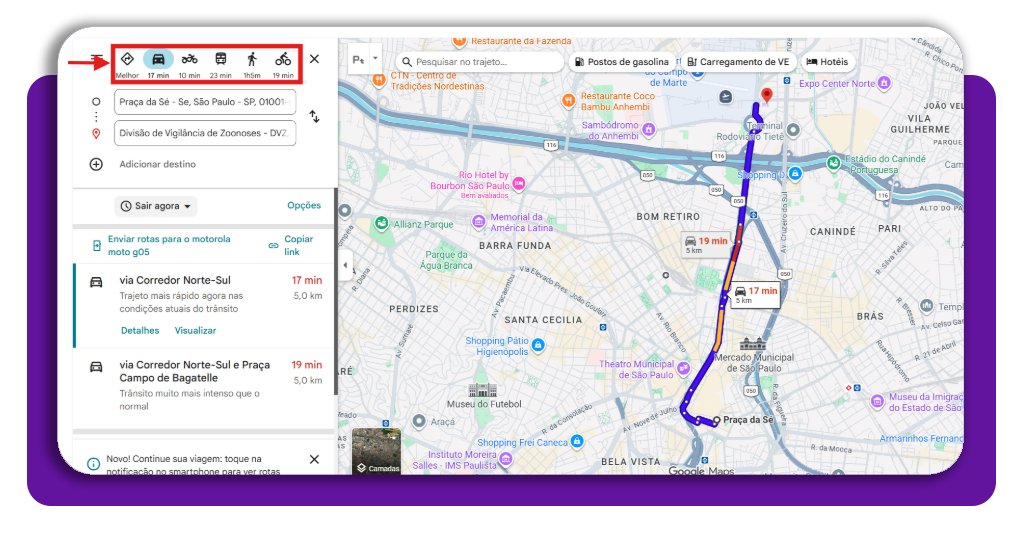Collapse the side panel using the arrow handle
1024x536 pixels.
(x=345, y=265)
